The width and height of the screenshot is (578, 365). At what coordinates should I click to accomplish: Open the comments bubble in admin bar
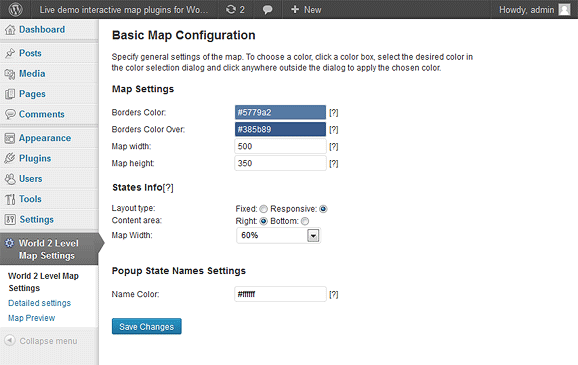(x=268, y=10)
